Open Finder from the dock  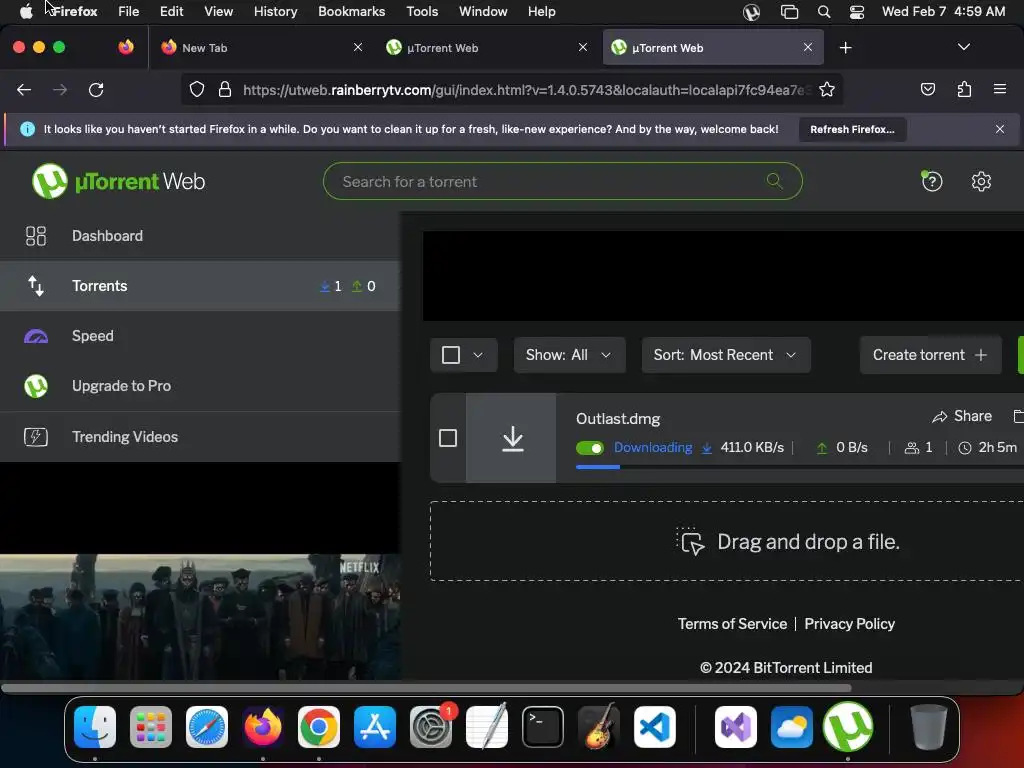(95, 726)
